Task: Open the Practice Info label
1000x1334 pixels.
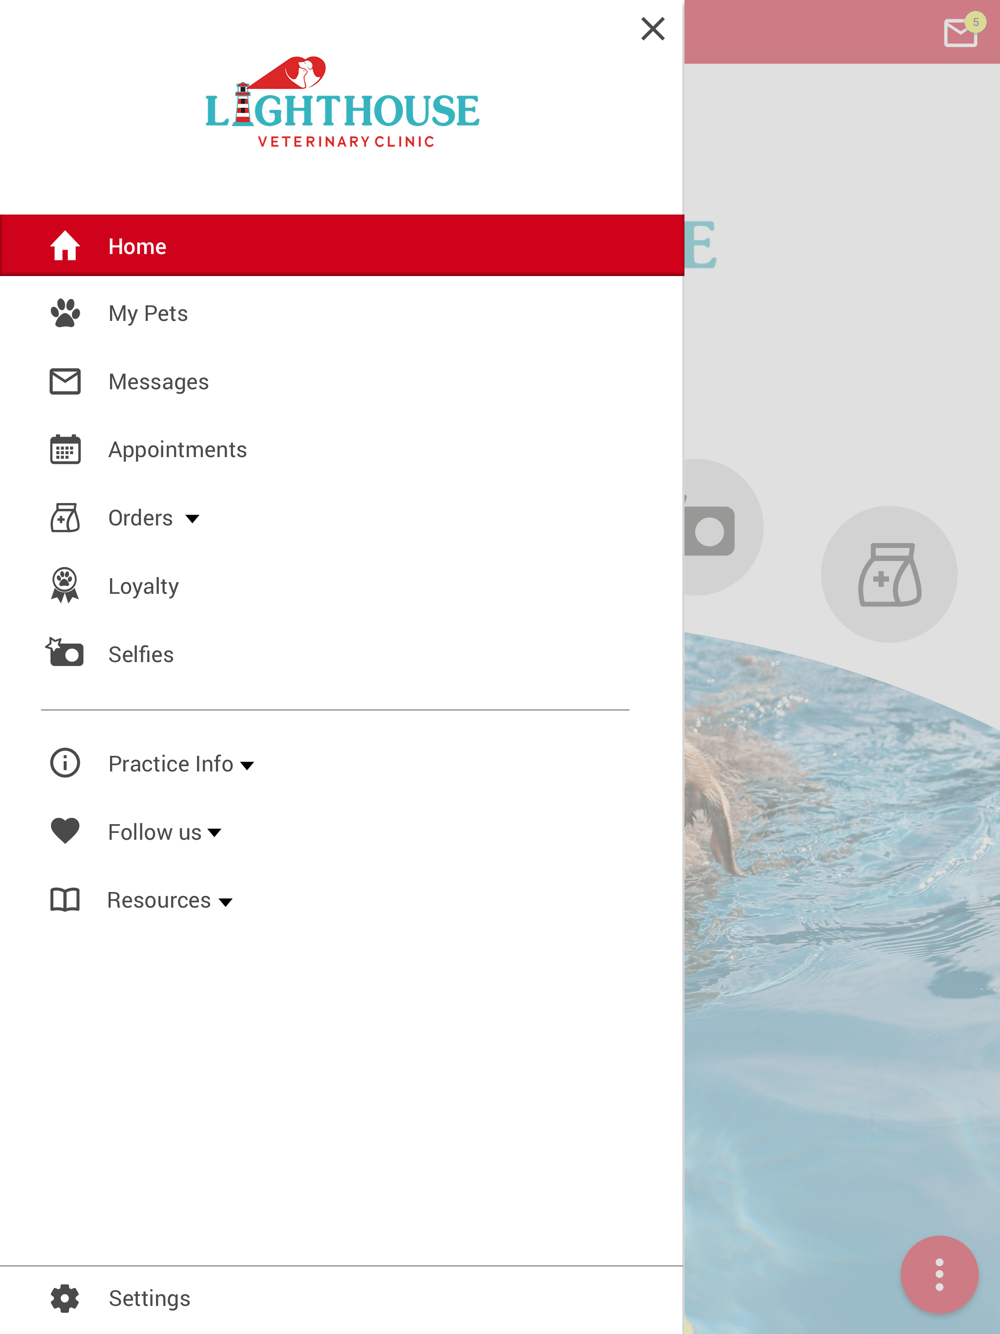Action: [x=170, y=764]
